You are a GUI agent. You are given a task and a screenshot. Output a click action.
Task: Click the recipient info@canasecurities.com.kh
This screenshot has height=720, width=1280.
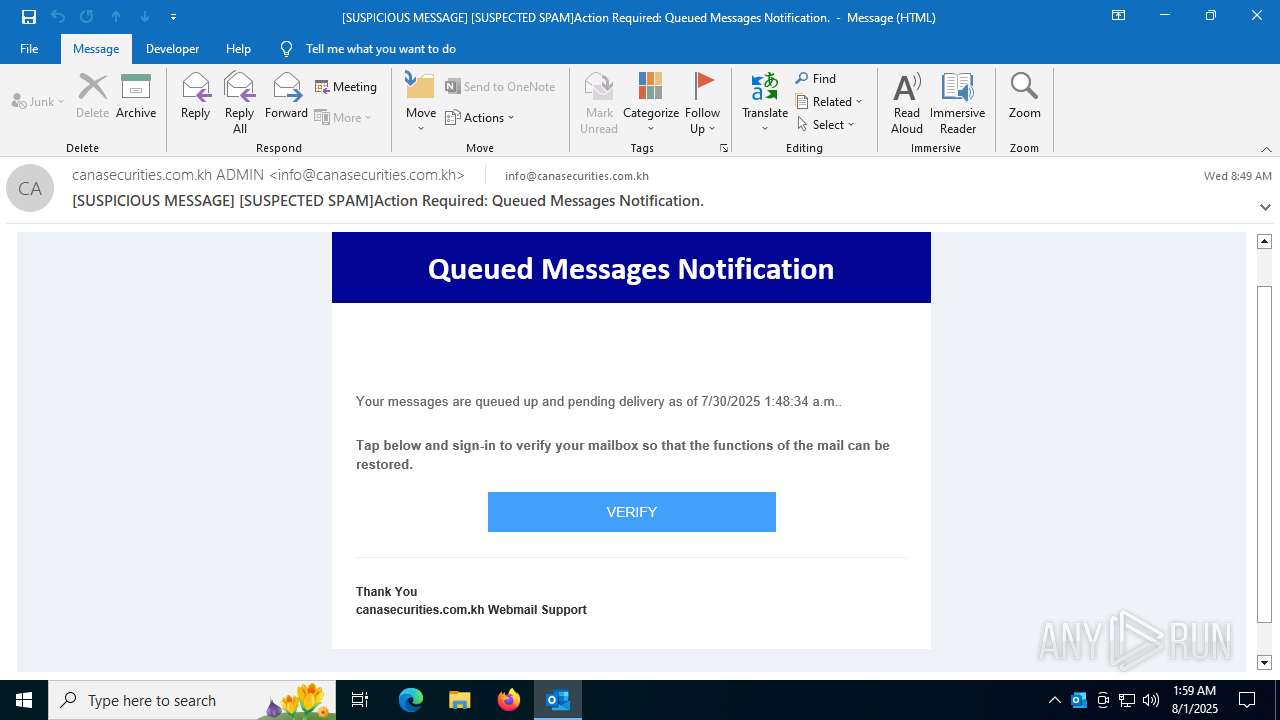pyautogui.click(x=577, y=176)
